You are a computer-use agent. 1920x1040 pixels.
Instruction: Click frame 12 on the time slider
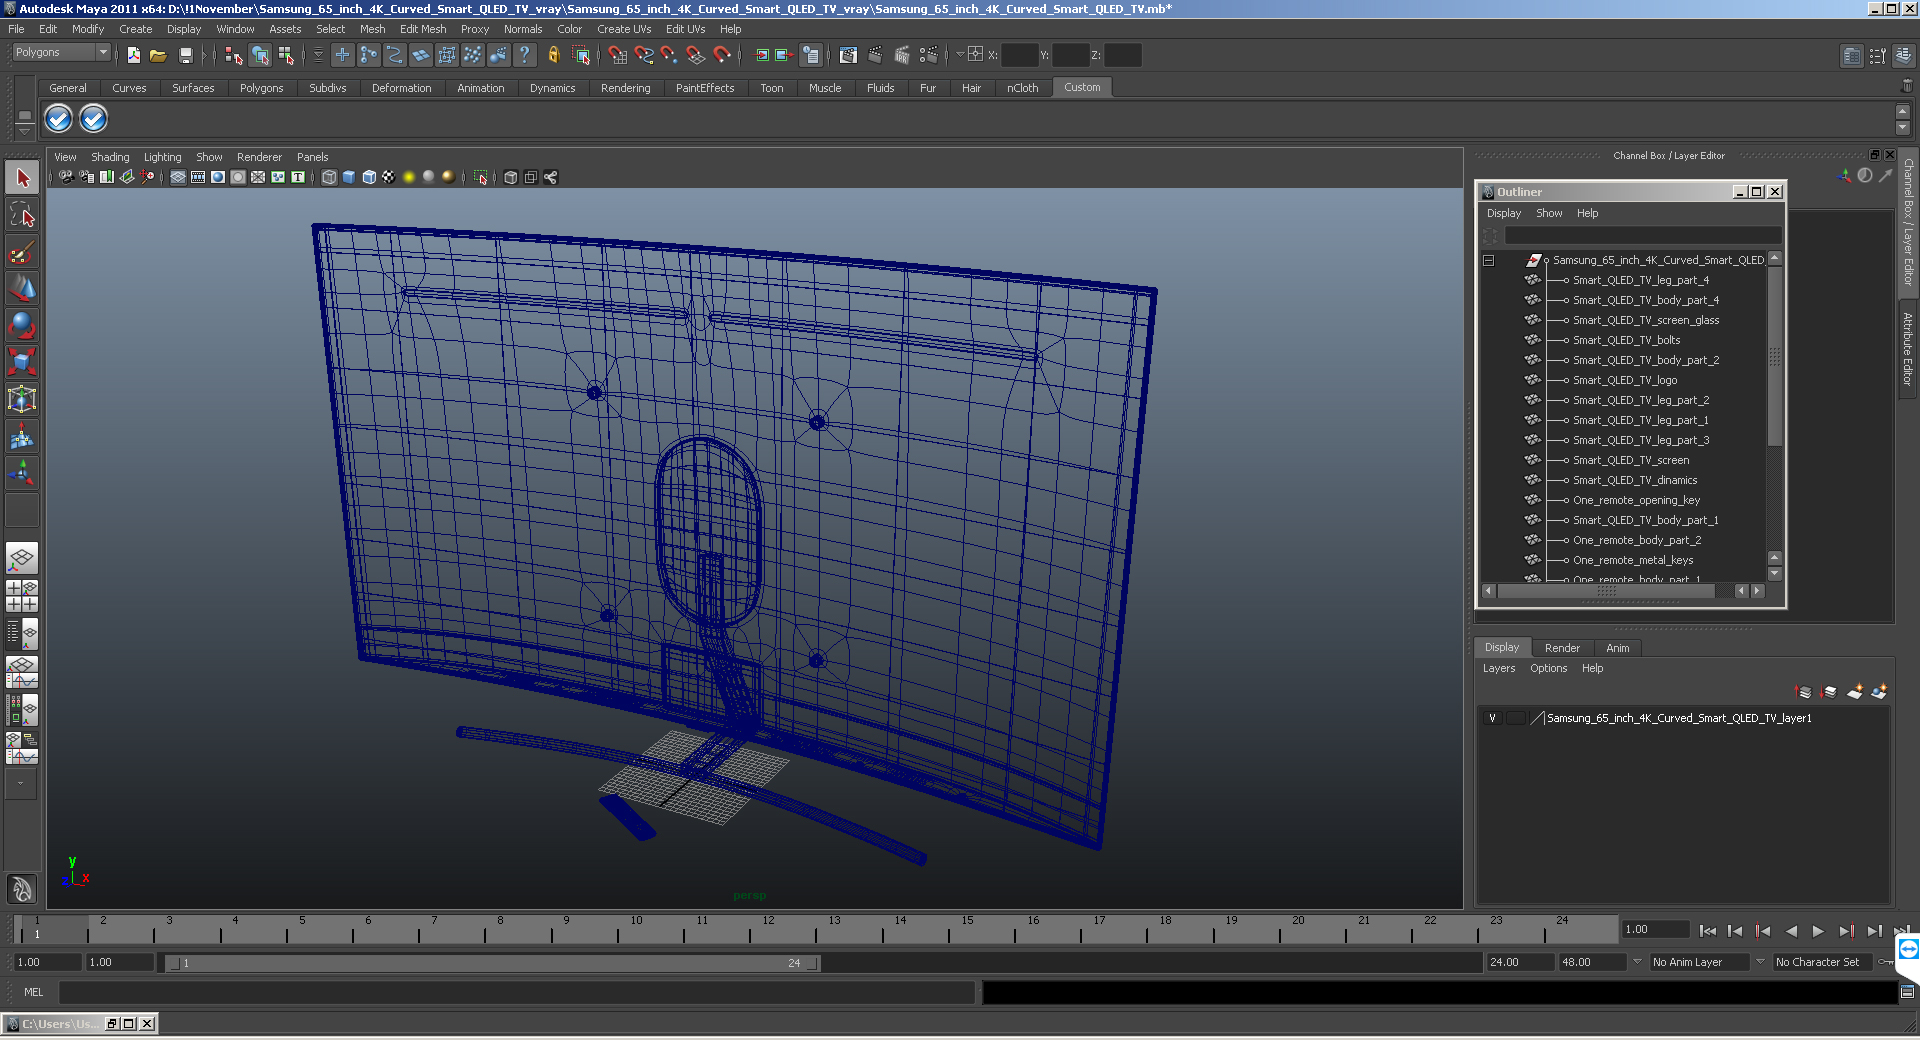(x=768, y=930)
